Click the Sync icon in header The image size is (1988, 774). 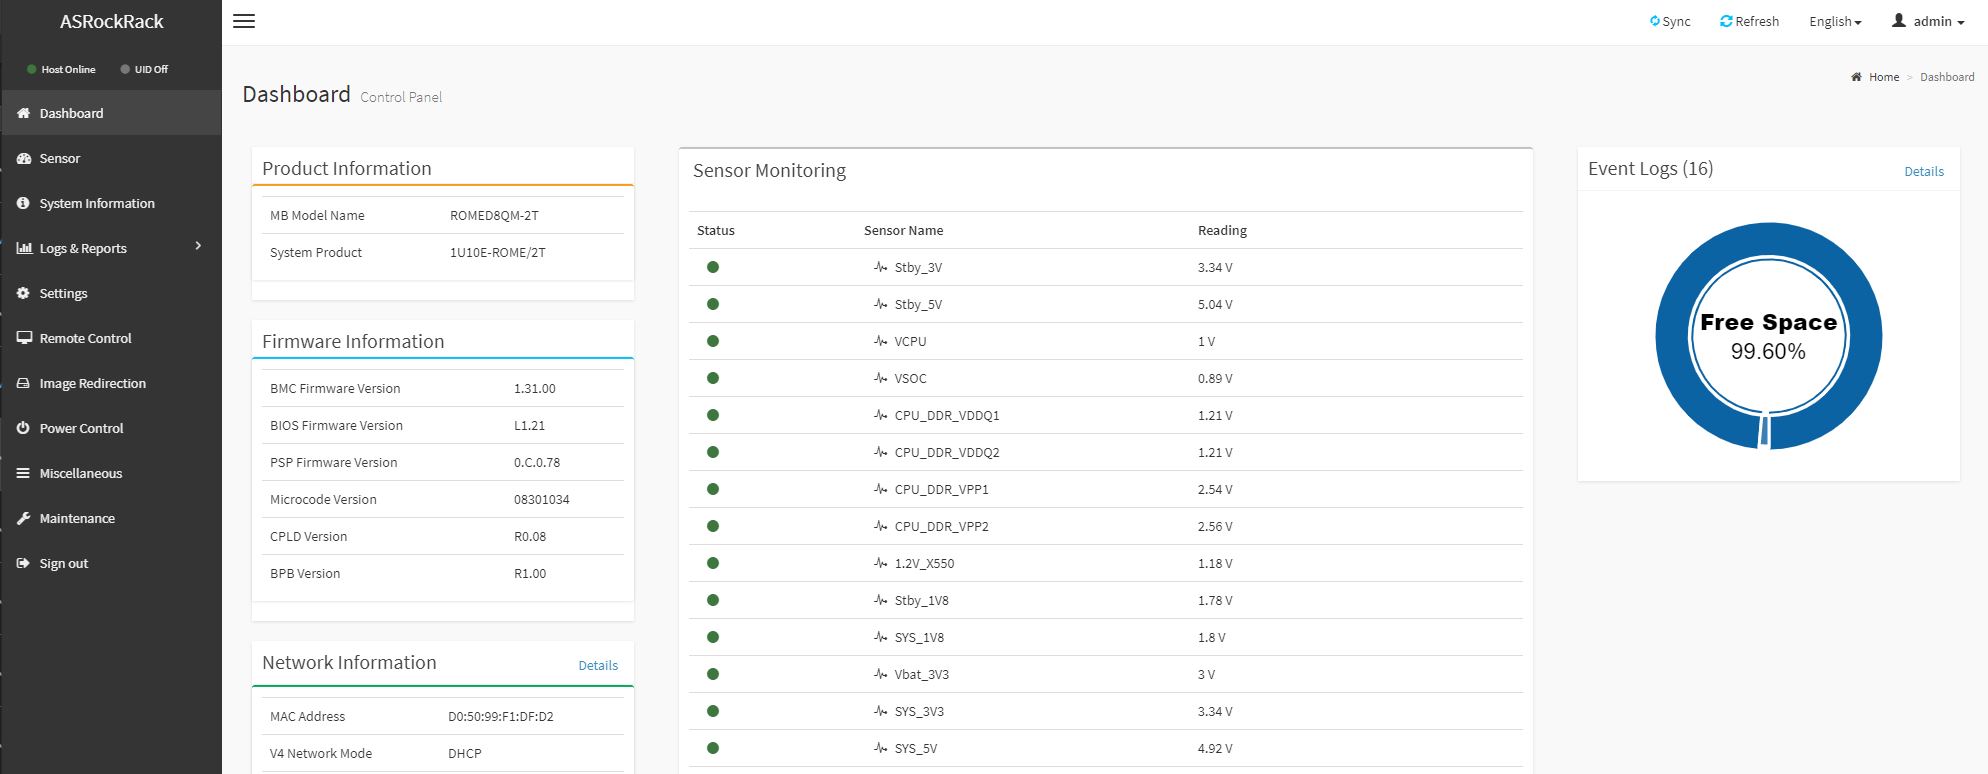1654,21
